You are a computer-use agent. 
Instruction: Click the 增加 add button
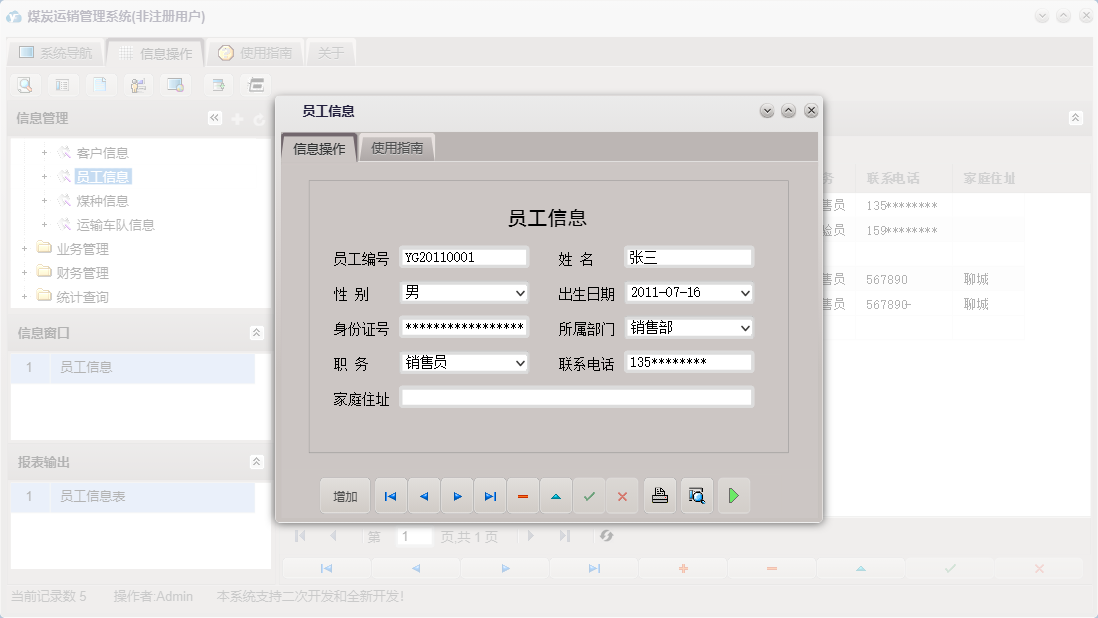coord(345,495)
